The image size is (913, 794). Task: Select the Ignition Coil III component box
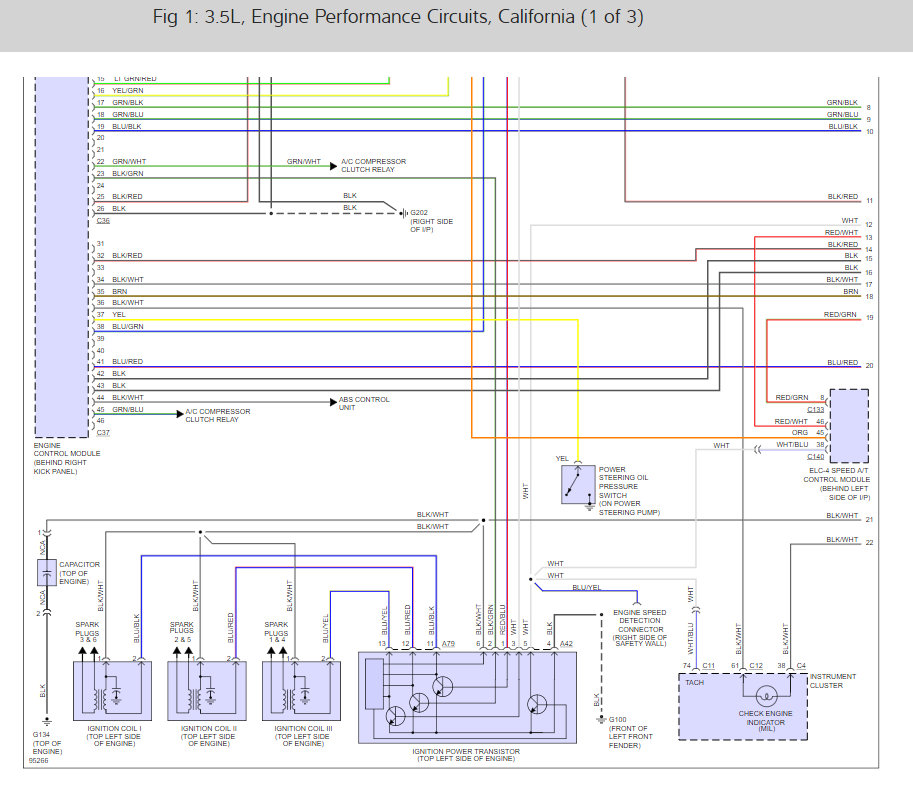pyautogui.click(x=302, y=690)
